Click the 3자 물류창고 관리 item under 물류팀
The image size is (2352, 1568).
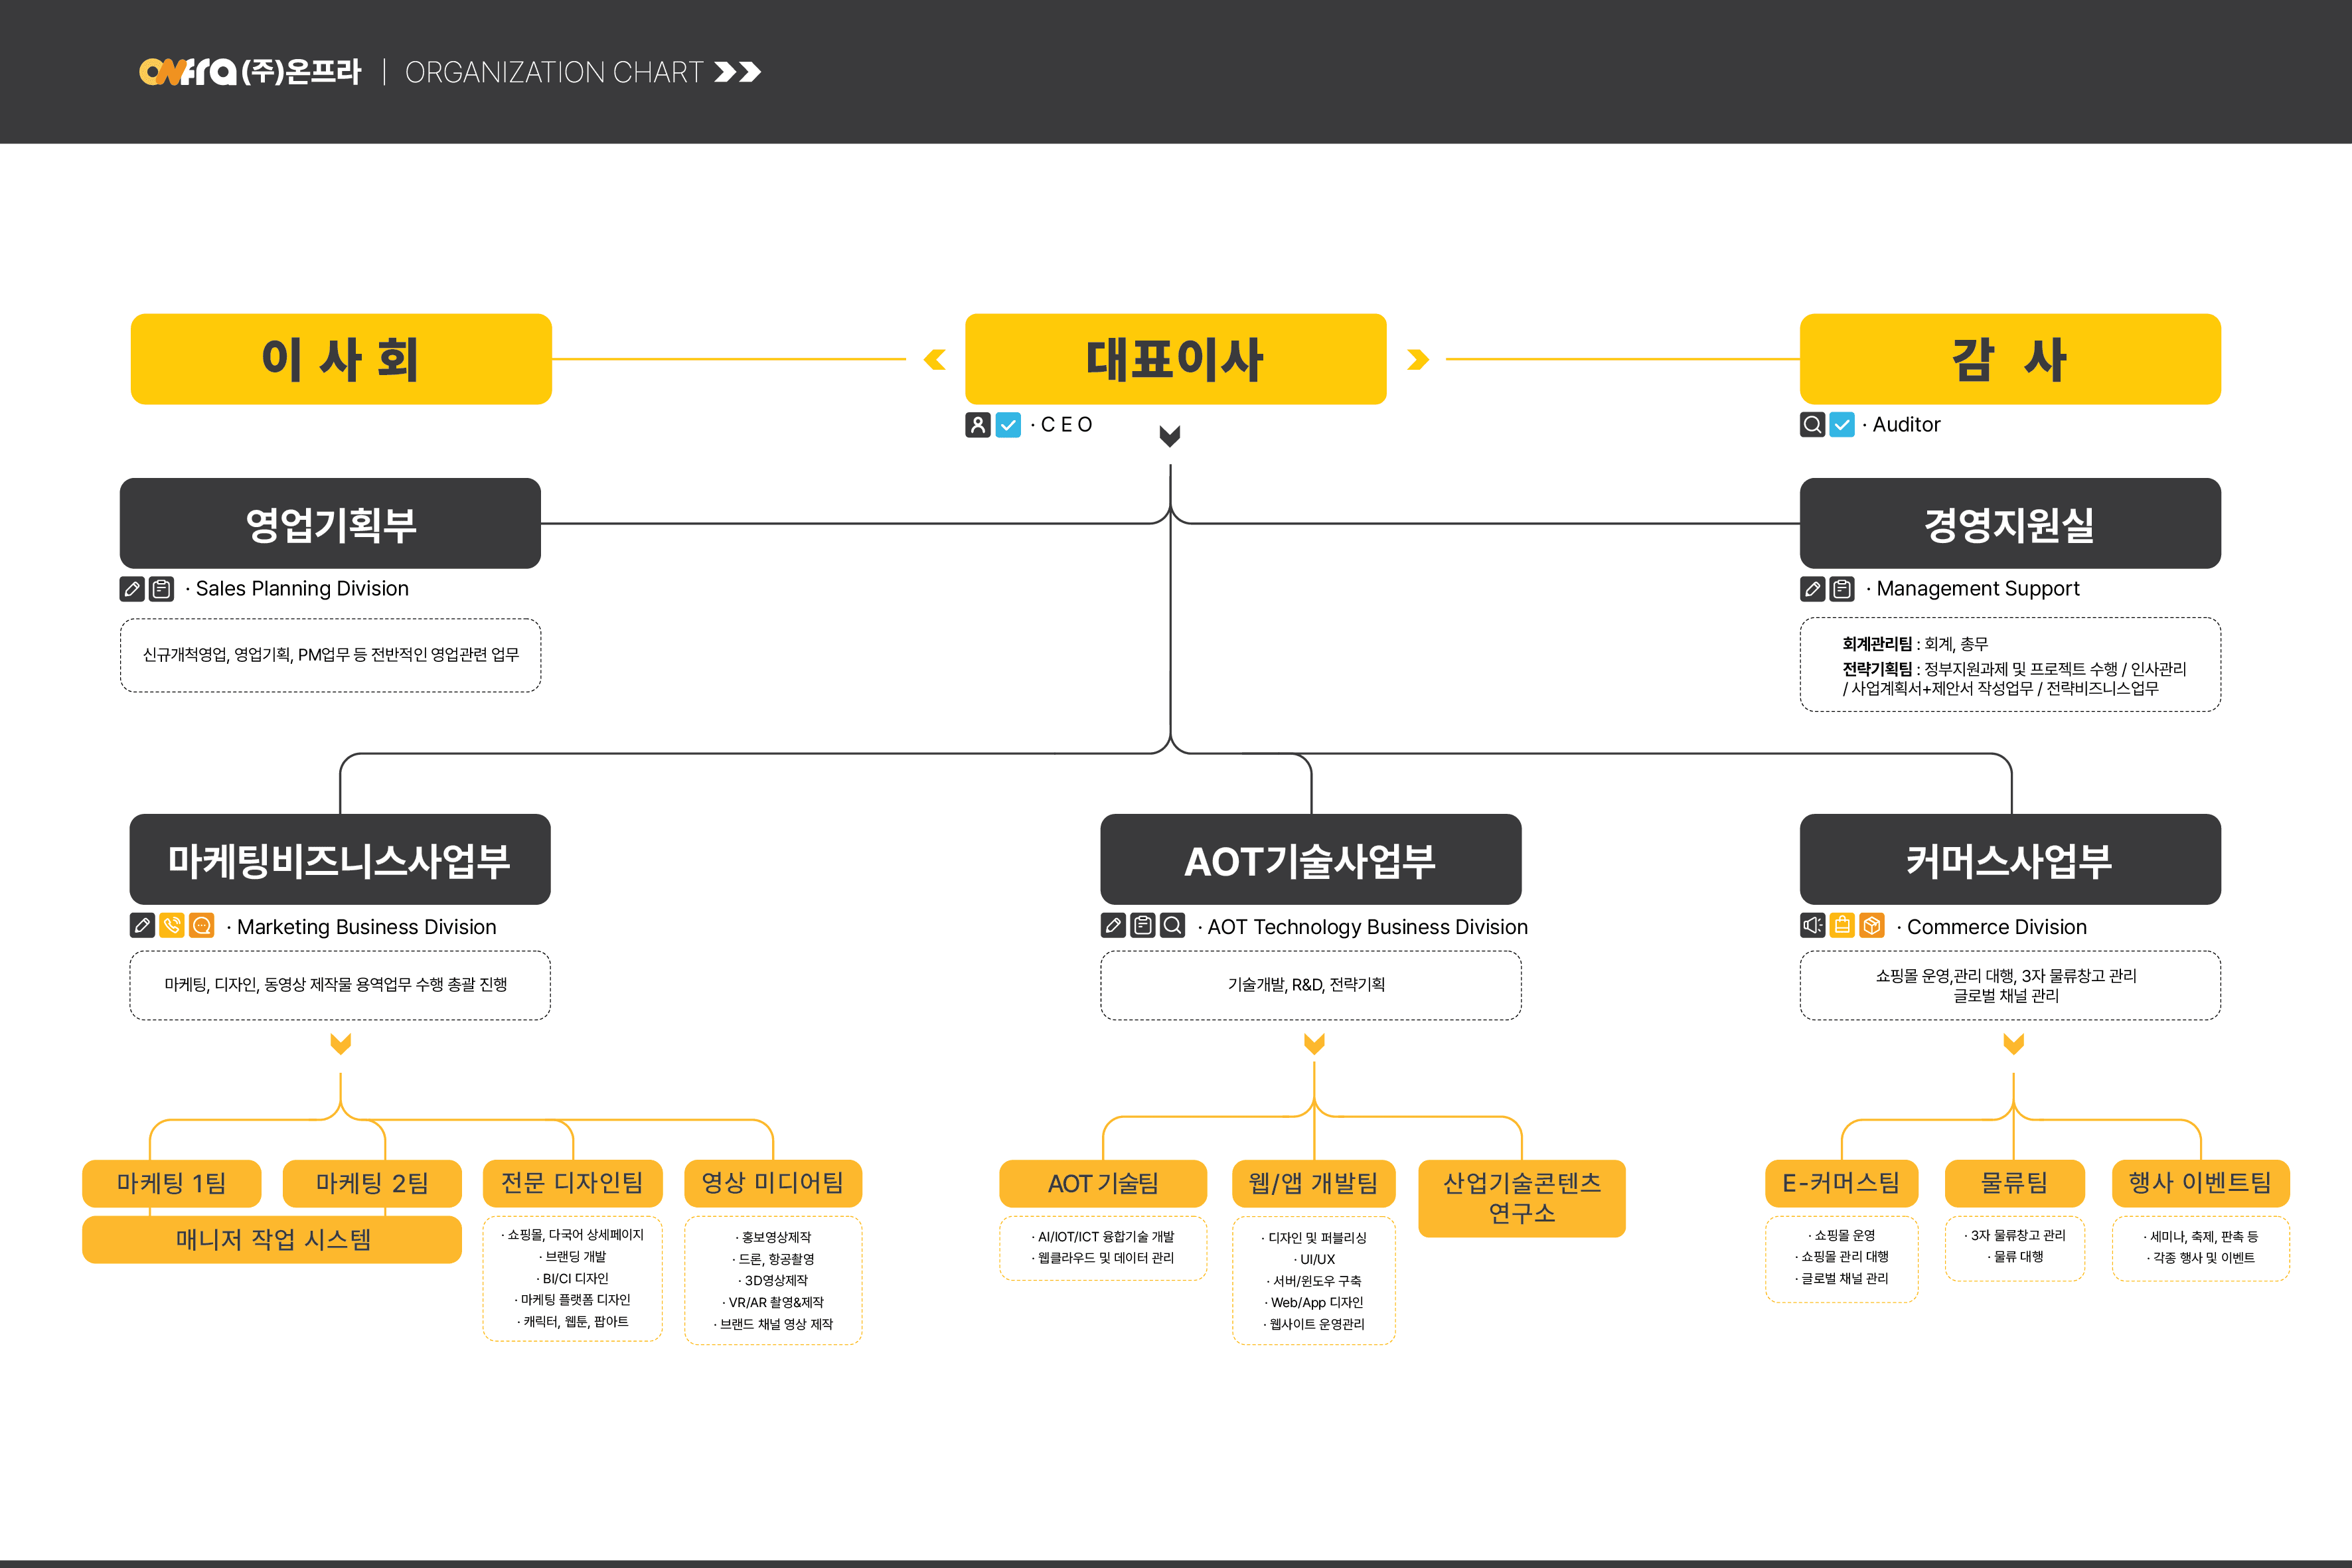pos(2015,1235)
